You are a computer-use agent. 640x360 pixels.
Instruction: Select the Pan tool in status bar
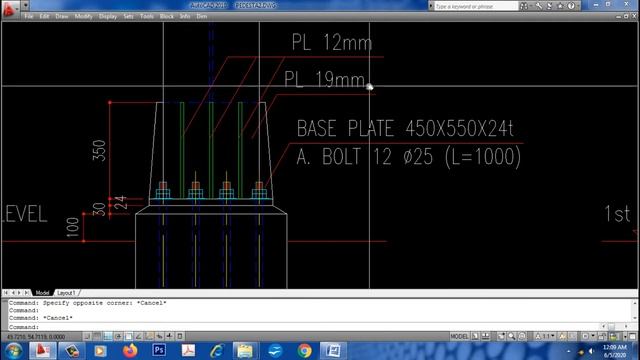point(501,336)
